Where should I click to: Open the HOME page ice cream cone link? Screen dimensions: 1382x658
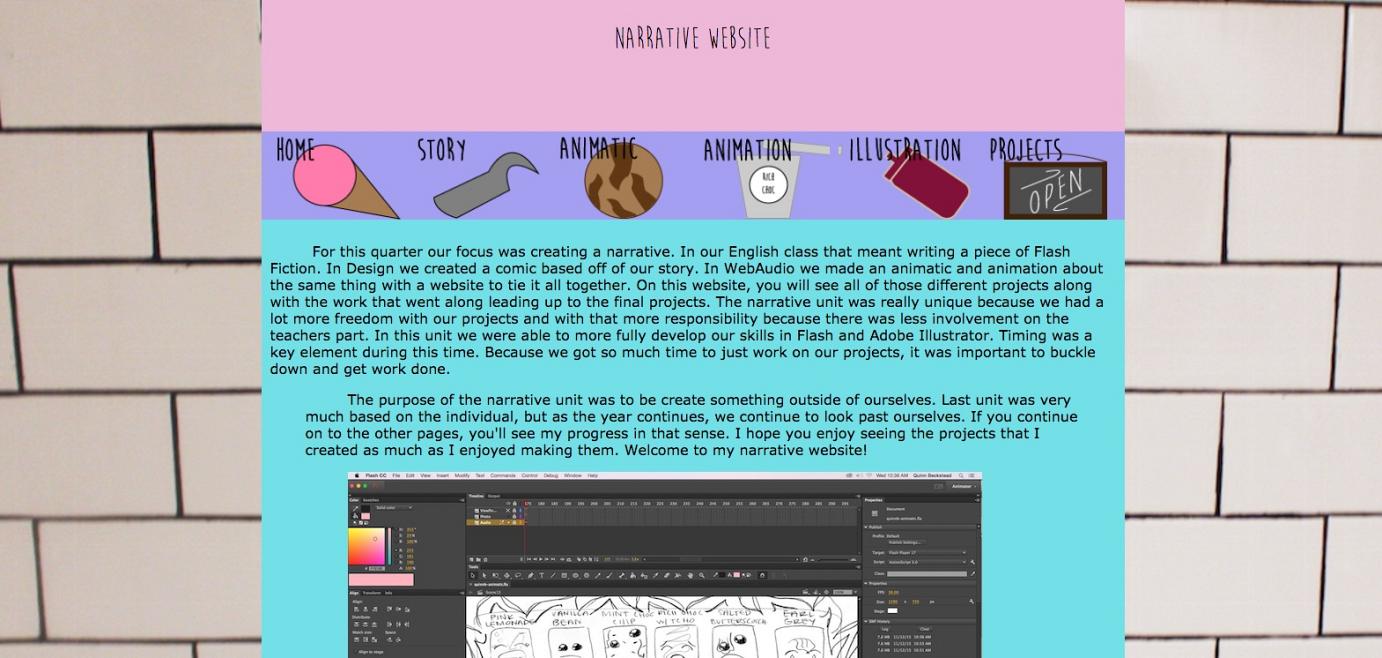337,178
